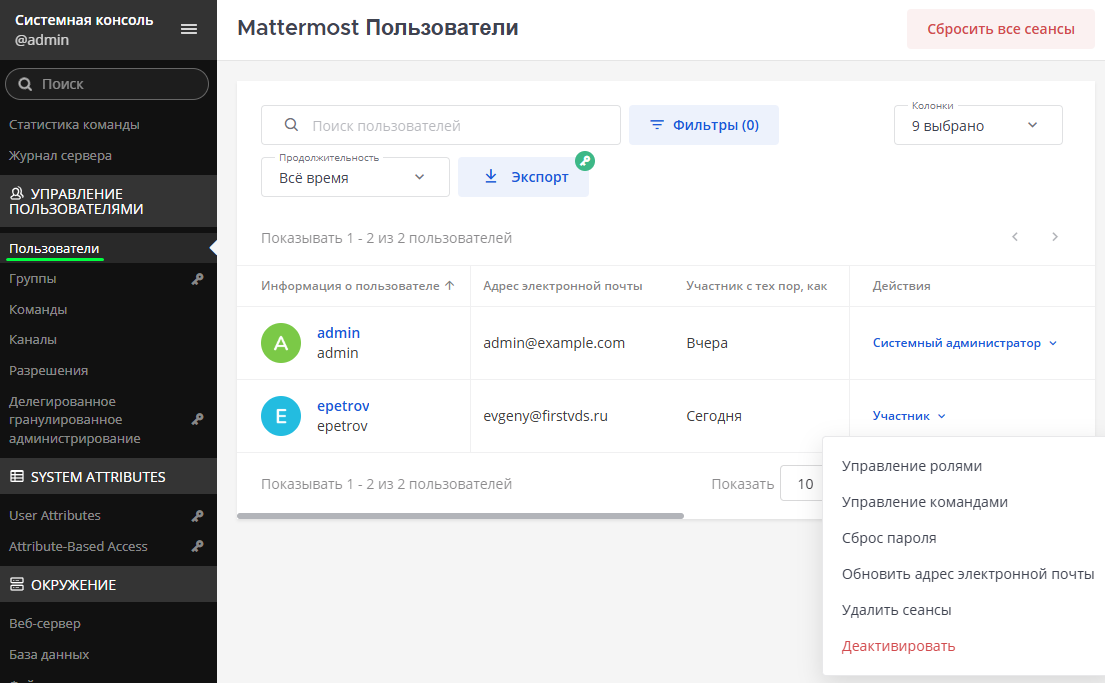Collapse the Участник actions dropdown for epetrov
The height and width of the screenshot is (683, 1105).
(x=909, y=416)
